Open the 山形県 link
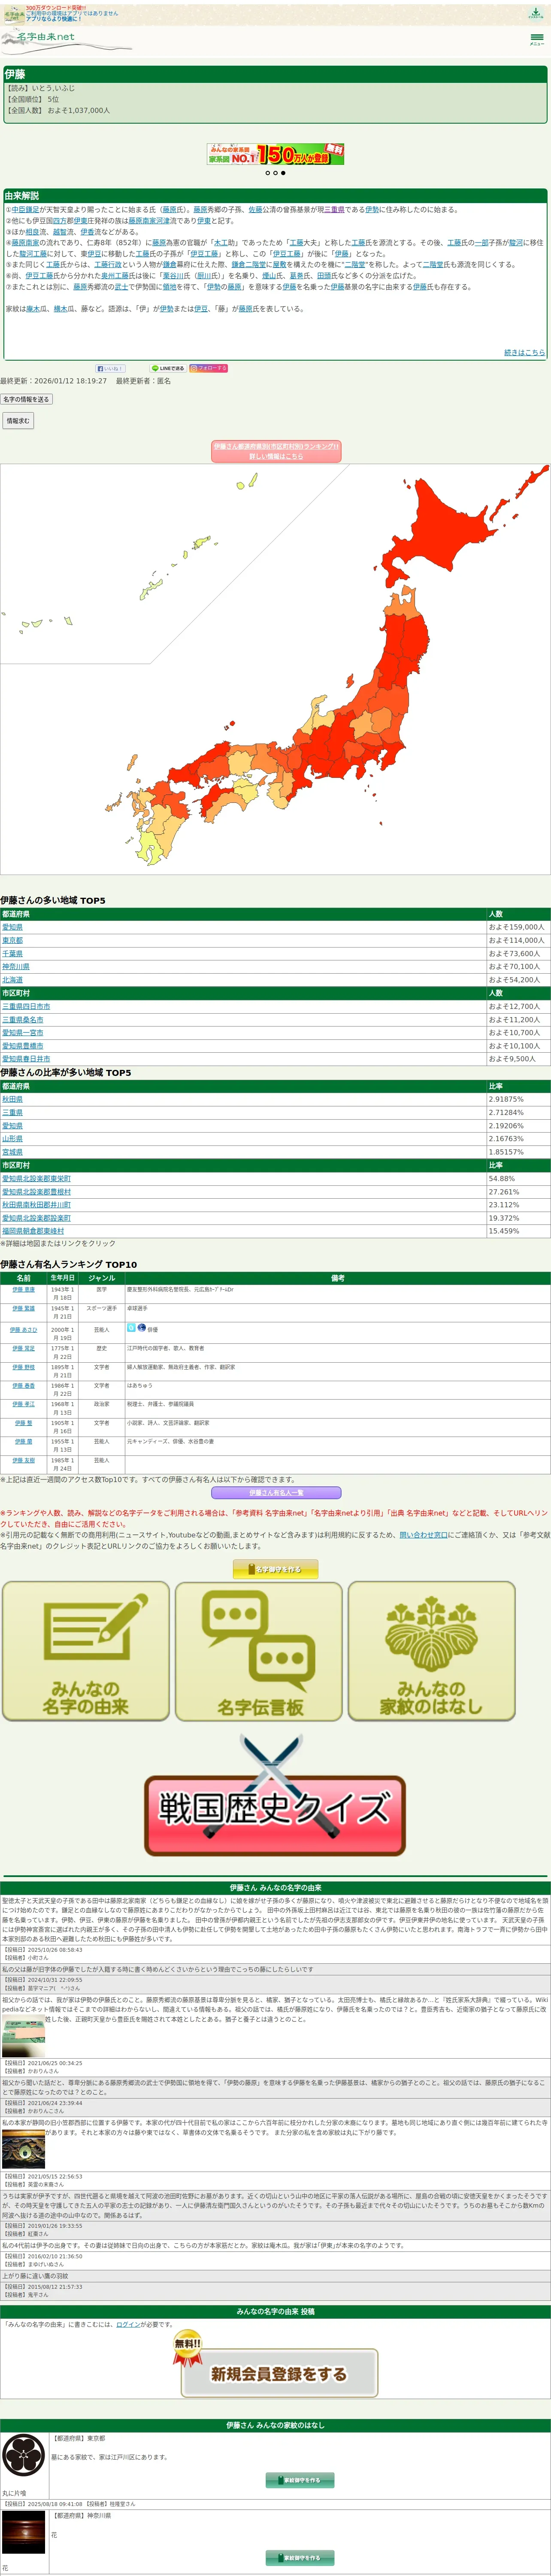 (x=12, y=1138)
